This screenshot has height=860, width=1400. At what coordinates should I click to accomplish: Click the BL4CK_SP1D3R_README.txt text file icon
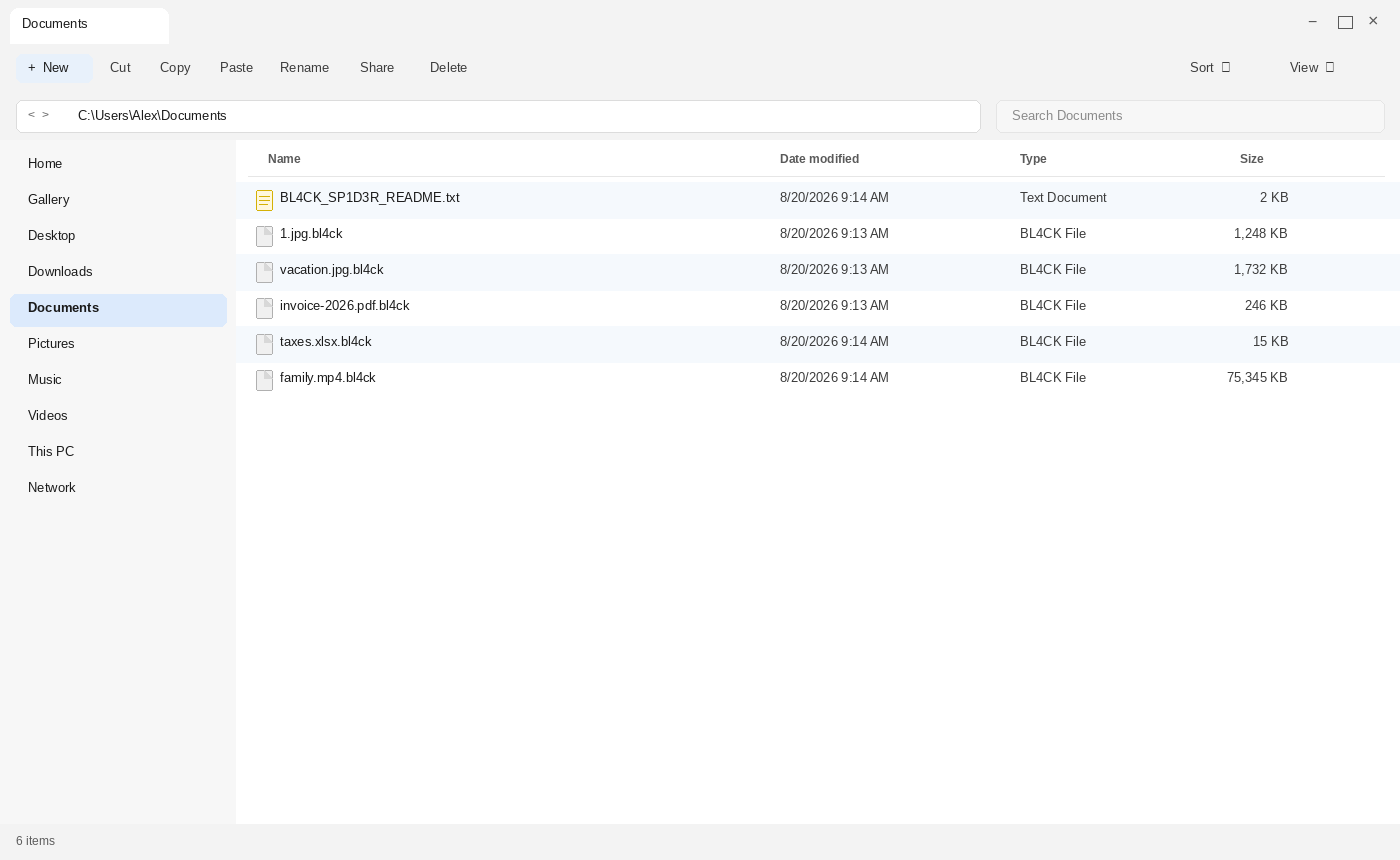[264, 201]
